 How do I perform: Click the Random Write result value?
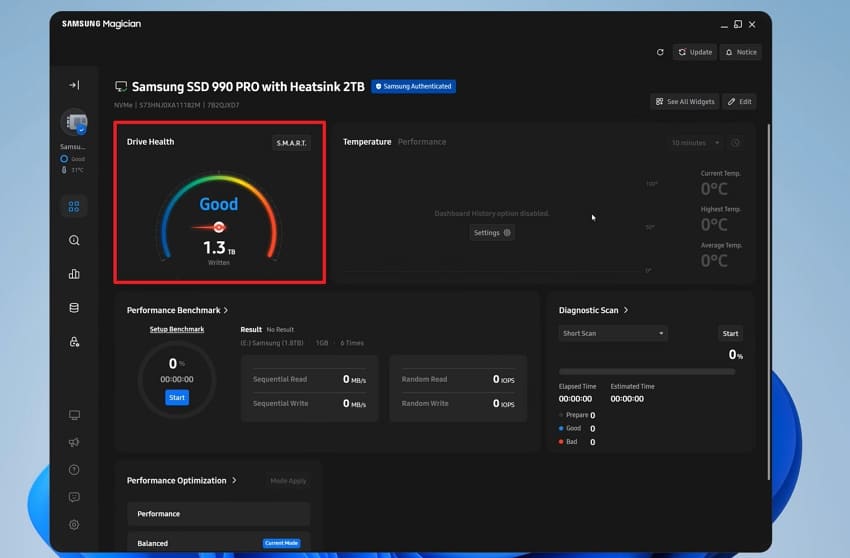(x=503, y=403)
